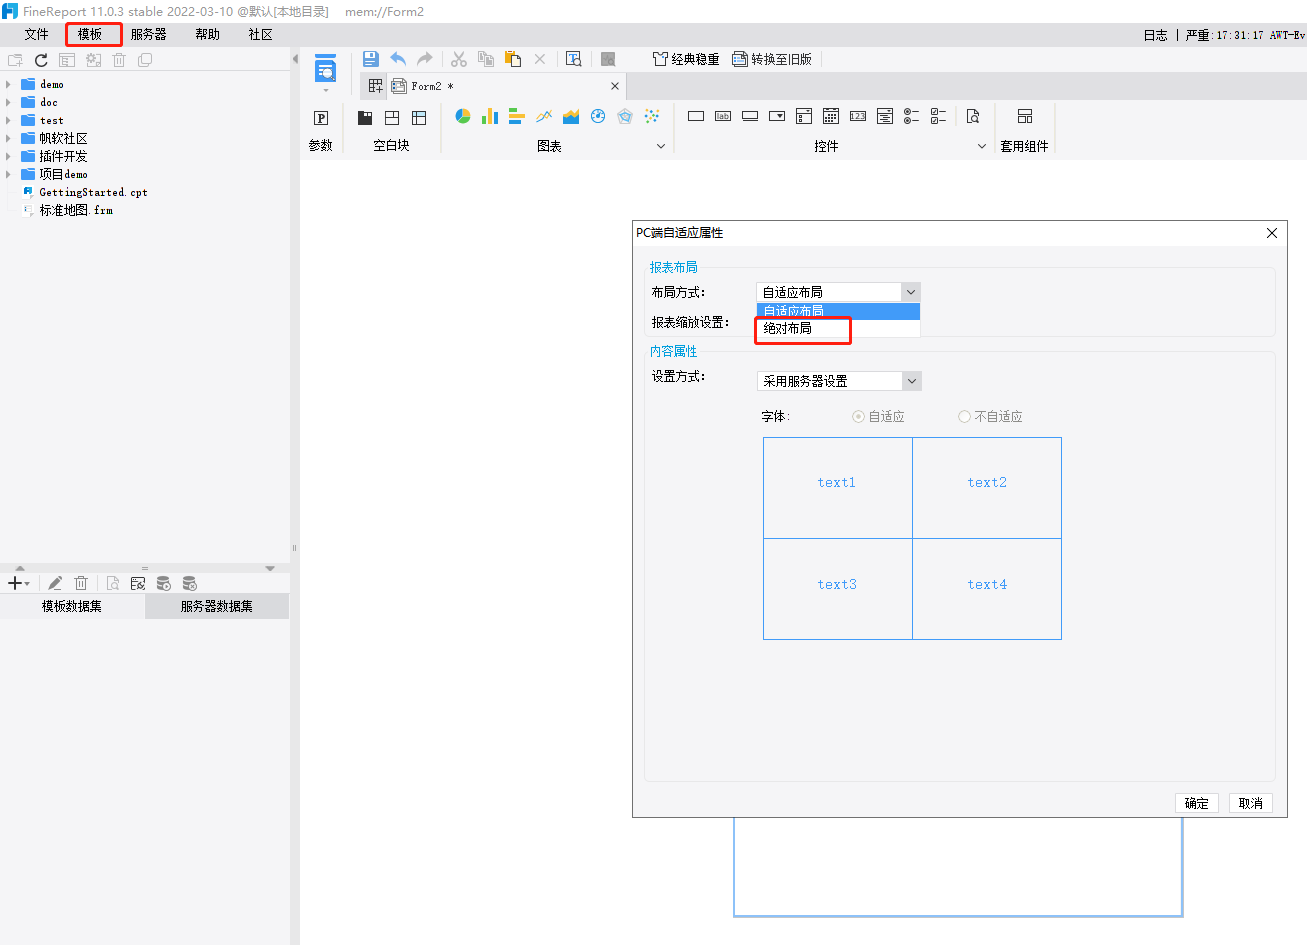Expand the chart group arrow
Viewport: 1307px width, 945px height.
click(660, 146)
